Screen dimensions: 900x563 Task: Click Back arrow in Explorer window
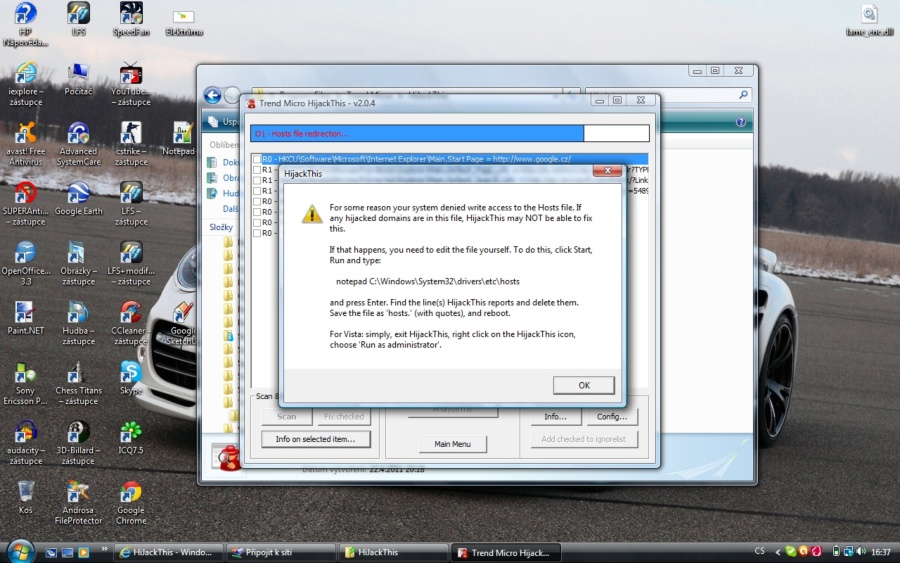tap(212, 95)
